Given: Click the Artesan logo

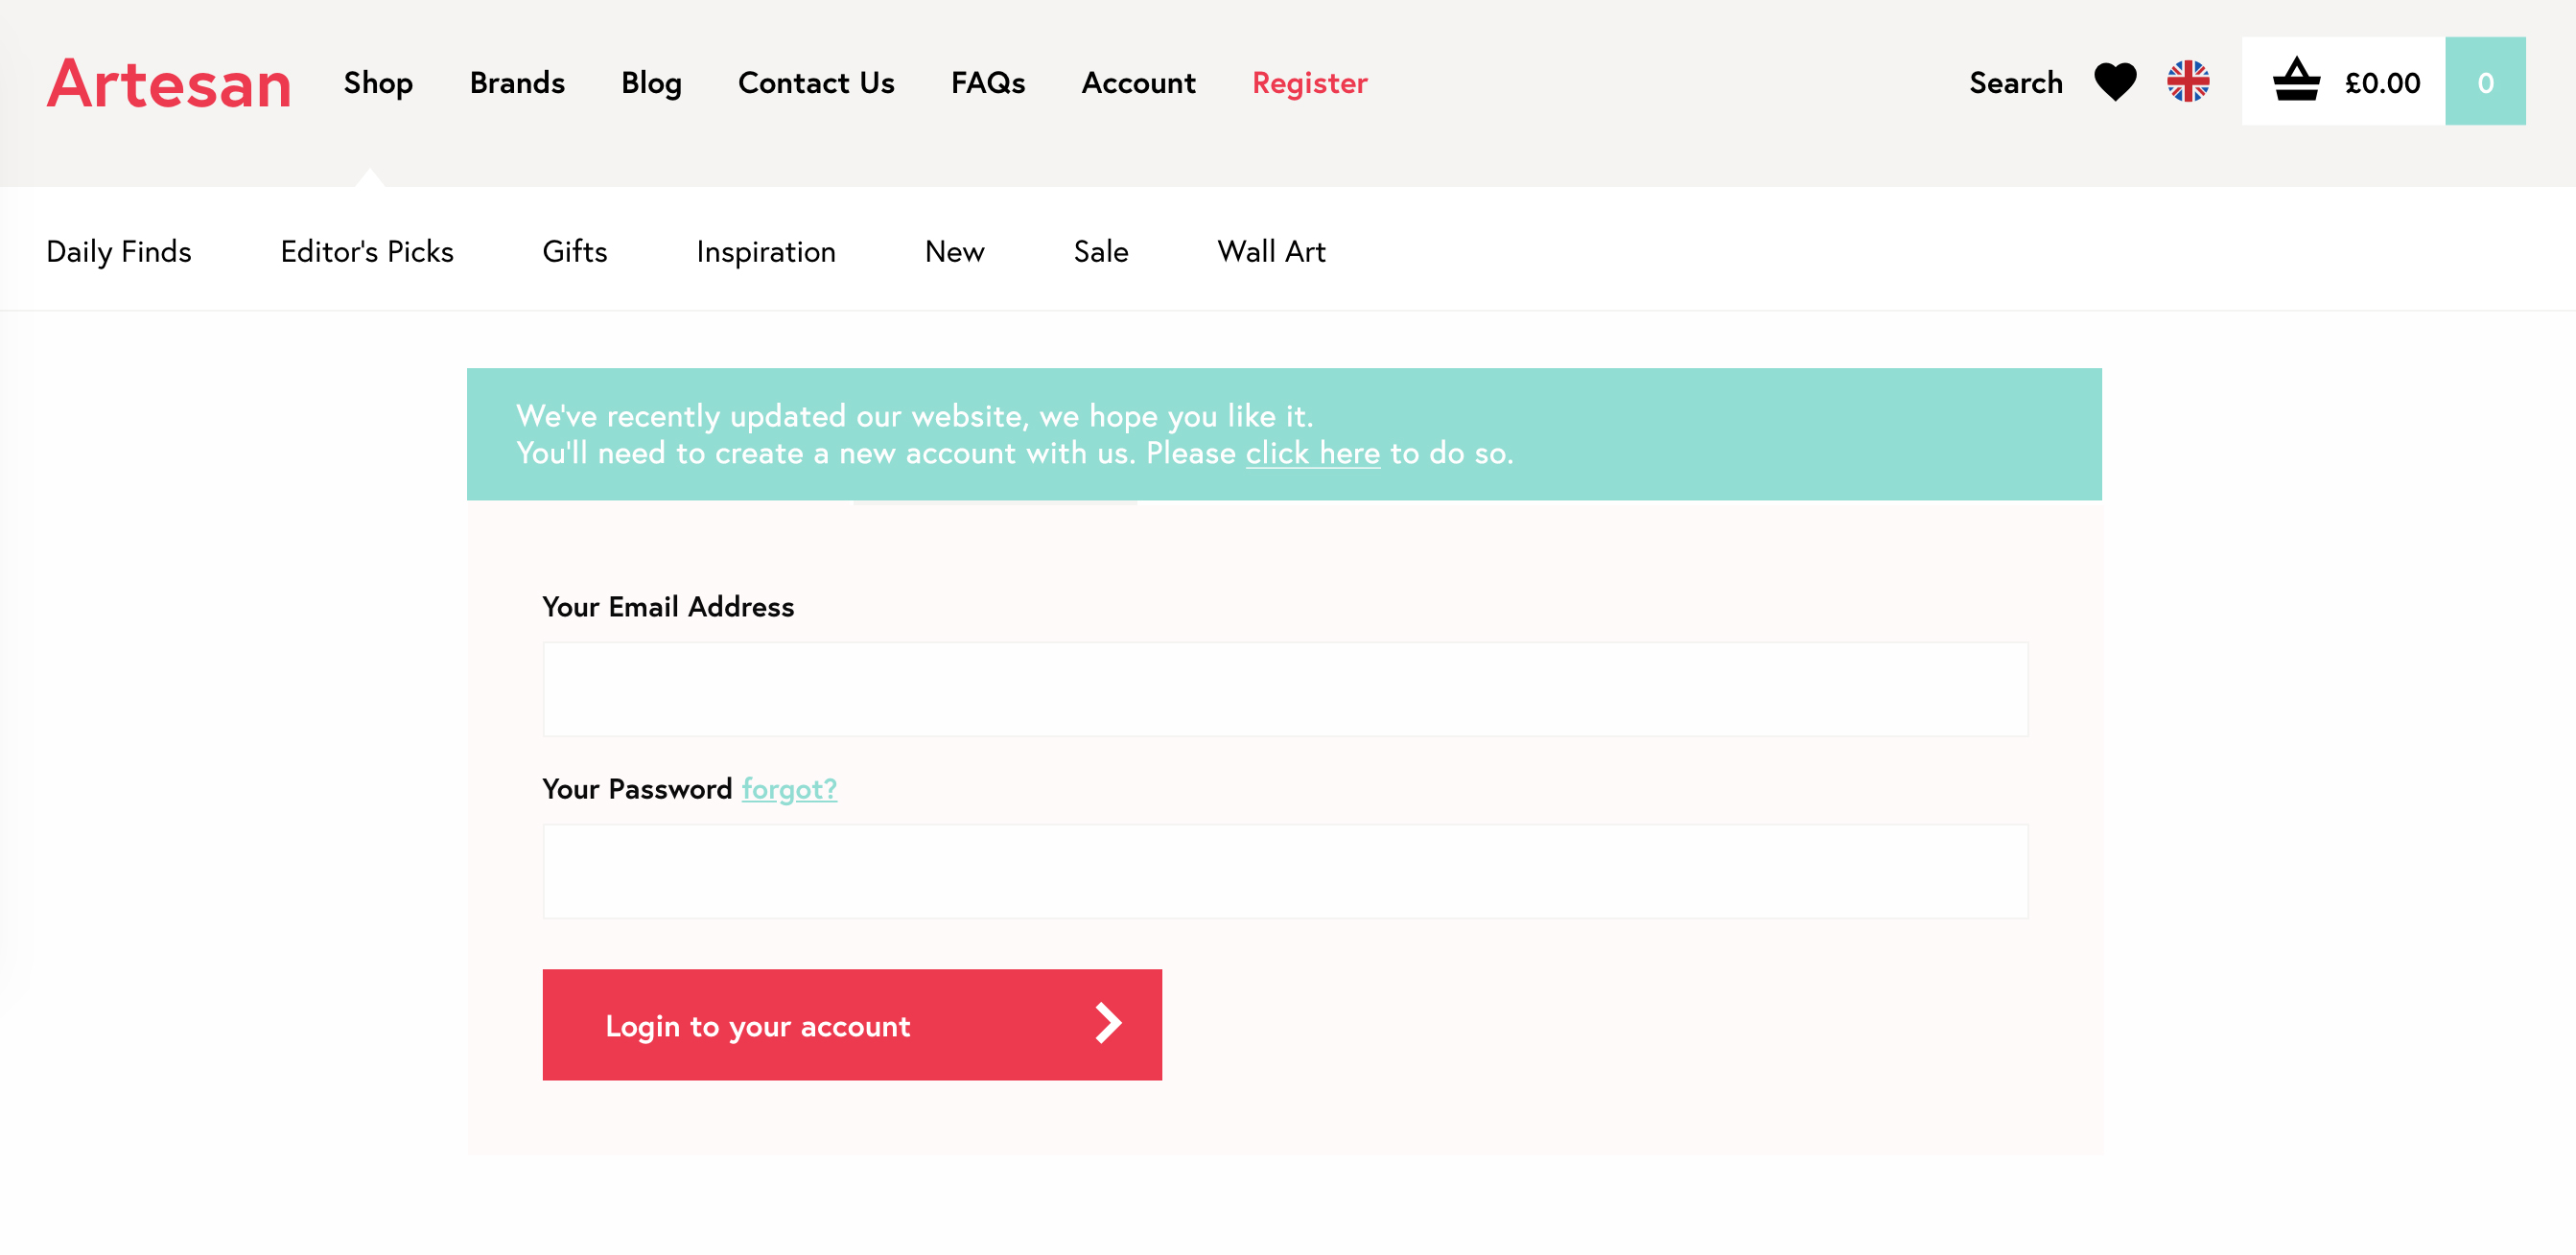Looking at the screenshot, I should click(169, 83).
